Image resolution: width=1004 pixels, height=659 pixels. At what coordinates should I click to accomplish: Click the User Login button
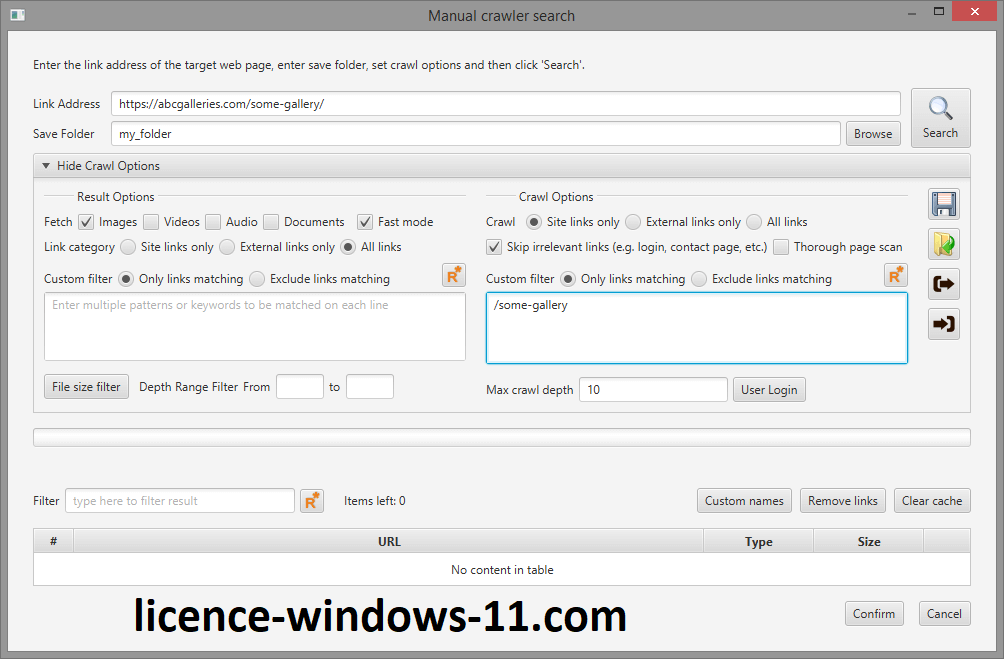[768, 390]
